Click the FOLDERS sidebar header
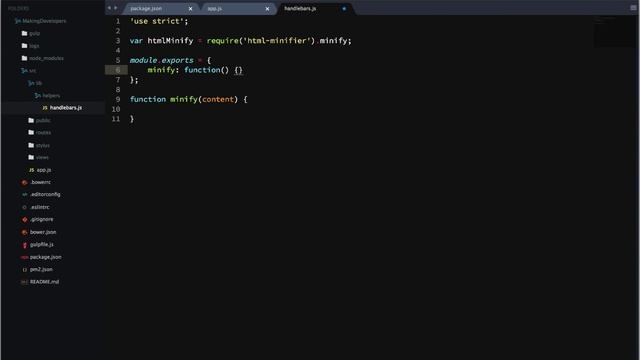The height and width of the screenshot is (360, 640). (18, 8)
